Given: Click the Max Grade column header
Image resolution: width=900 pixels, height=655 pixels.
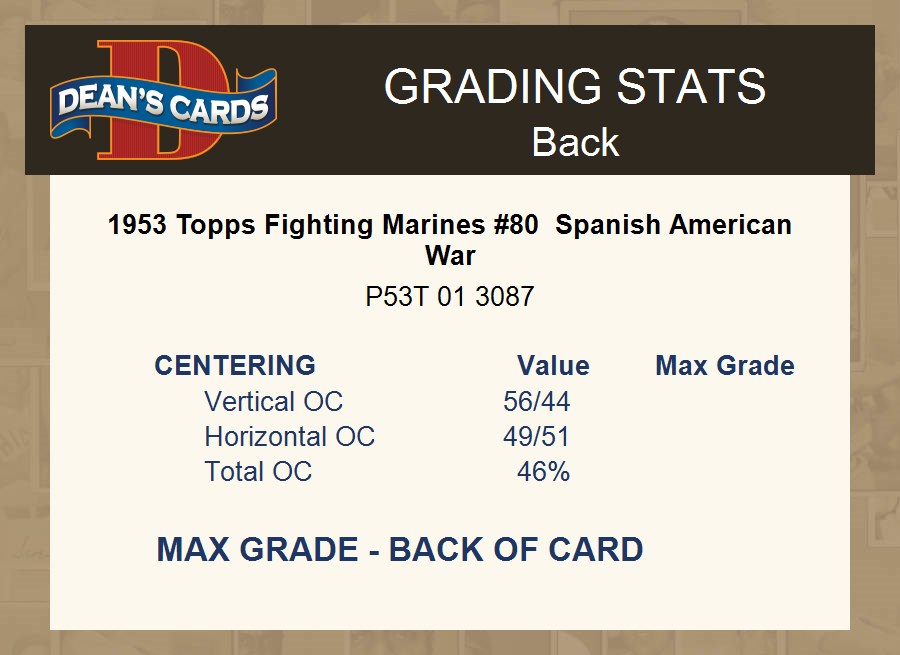Looking at the screenshot, I should 725,366.
